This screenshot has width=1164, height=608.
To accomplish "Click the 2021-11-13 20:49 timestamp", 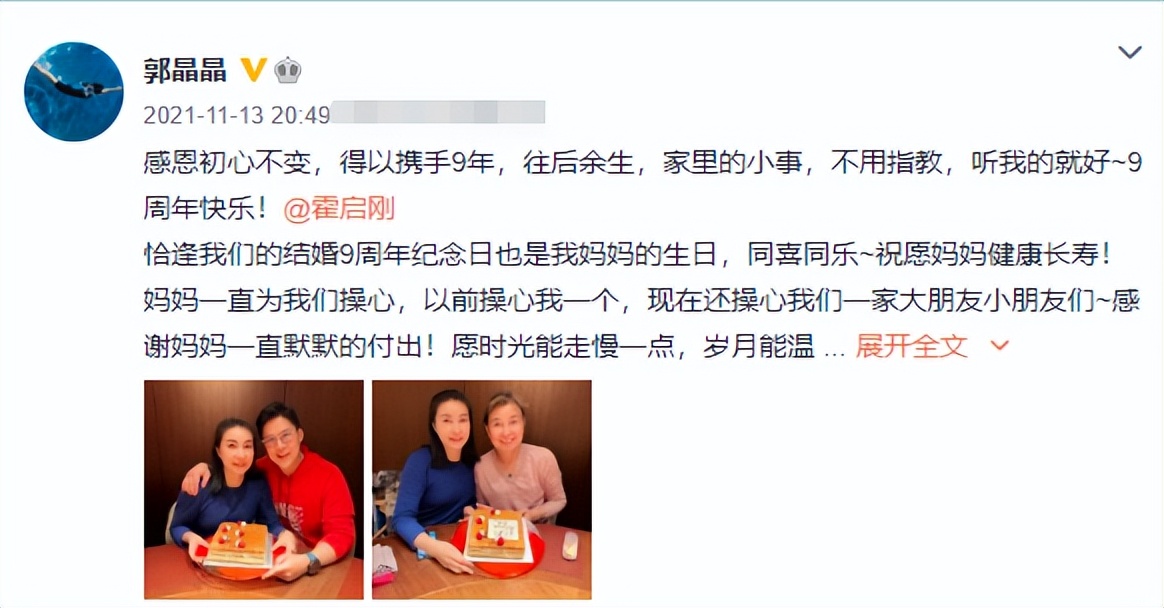I will pyautogui.click(x=236, y=115).
